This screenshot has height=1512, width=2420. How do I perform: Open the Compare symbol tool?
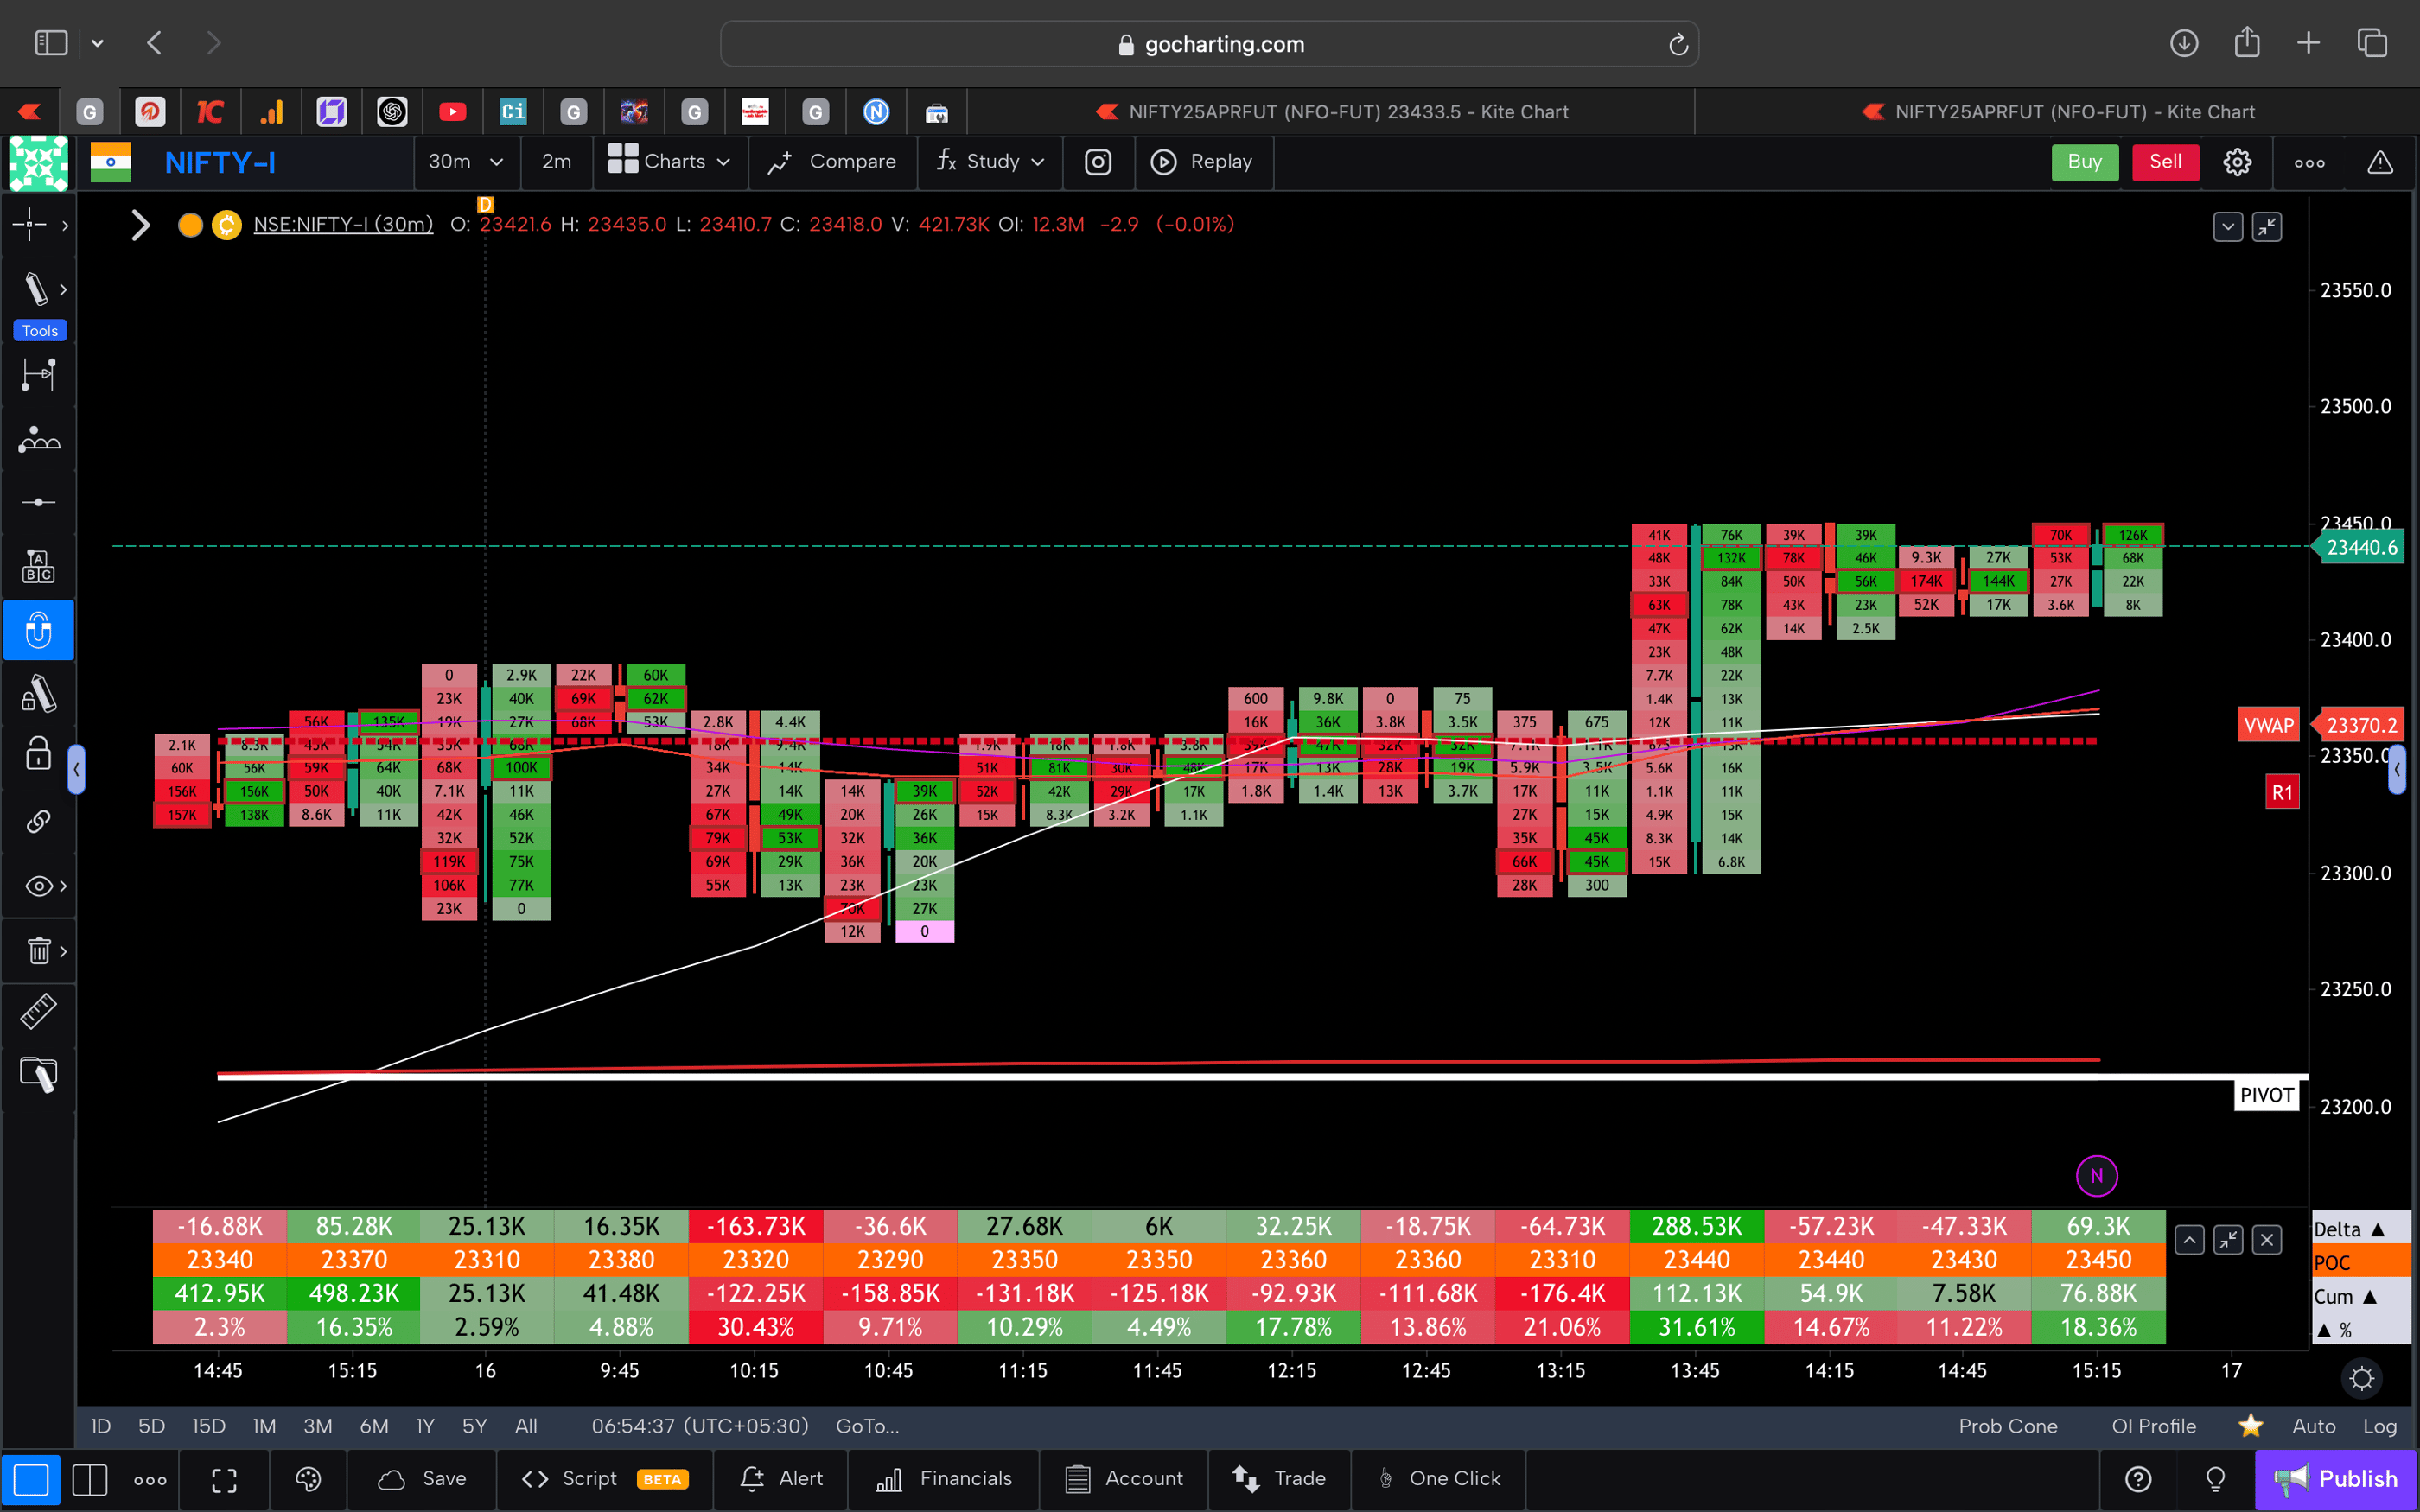(x=832, y=162)
